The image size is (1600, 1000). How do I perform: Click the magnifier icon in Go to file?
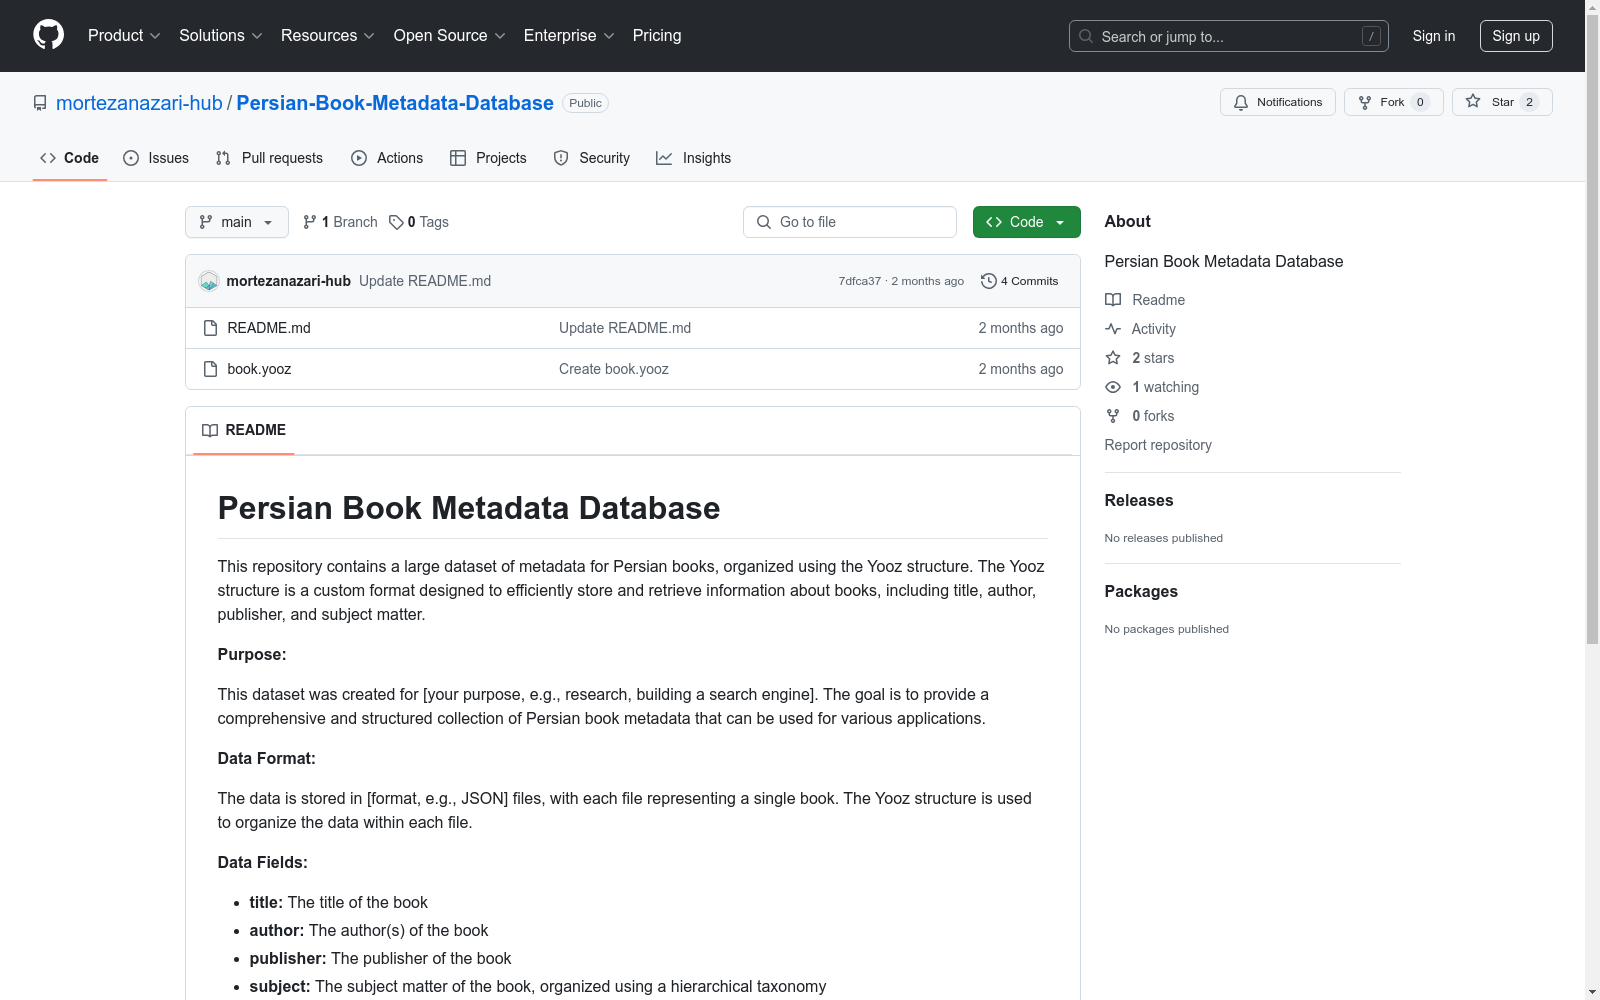[x=764, y=222]
